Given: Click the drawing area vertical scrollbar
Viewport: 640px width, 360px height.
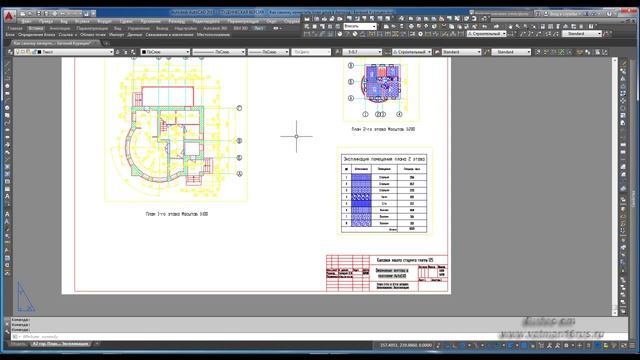Looking at the screenshot, I should [x=615, y=186].
